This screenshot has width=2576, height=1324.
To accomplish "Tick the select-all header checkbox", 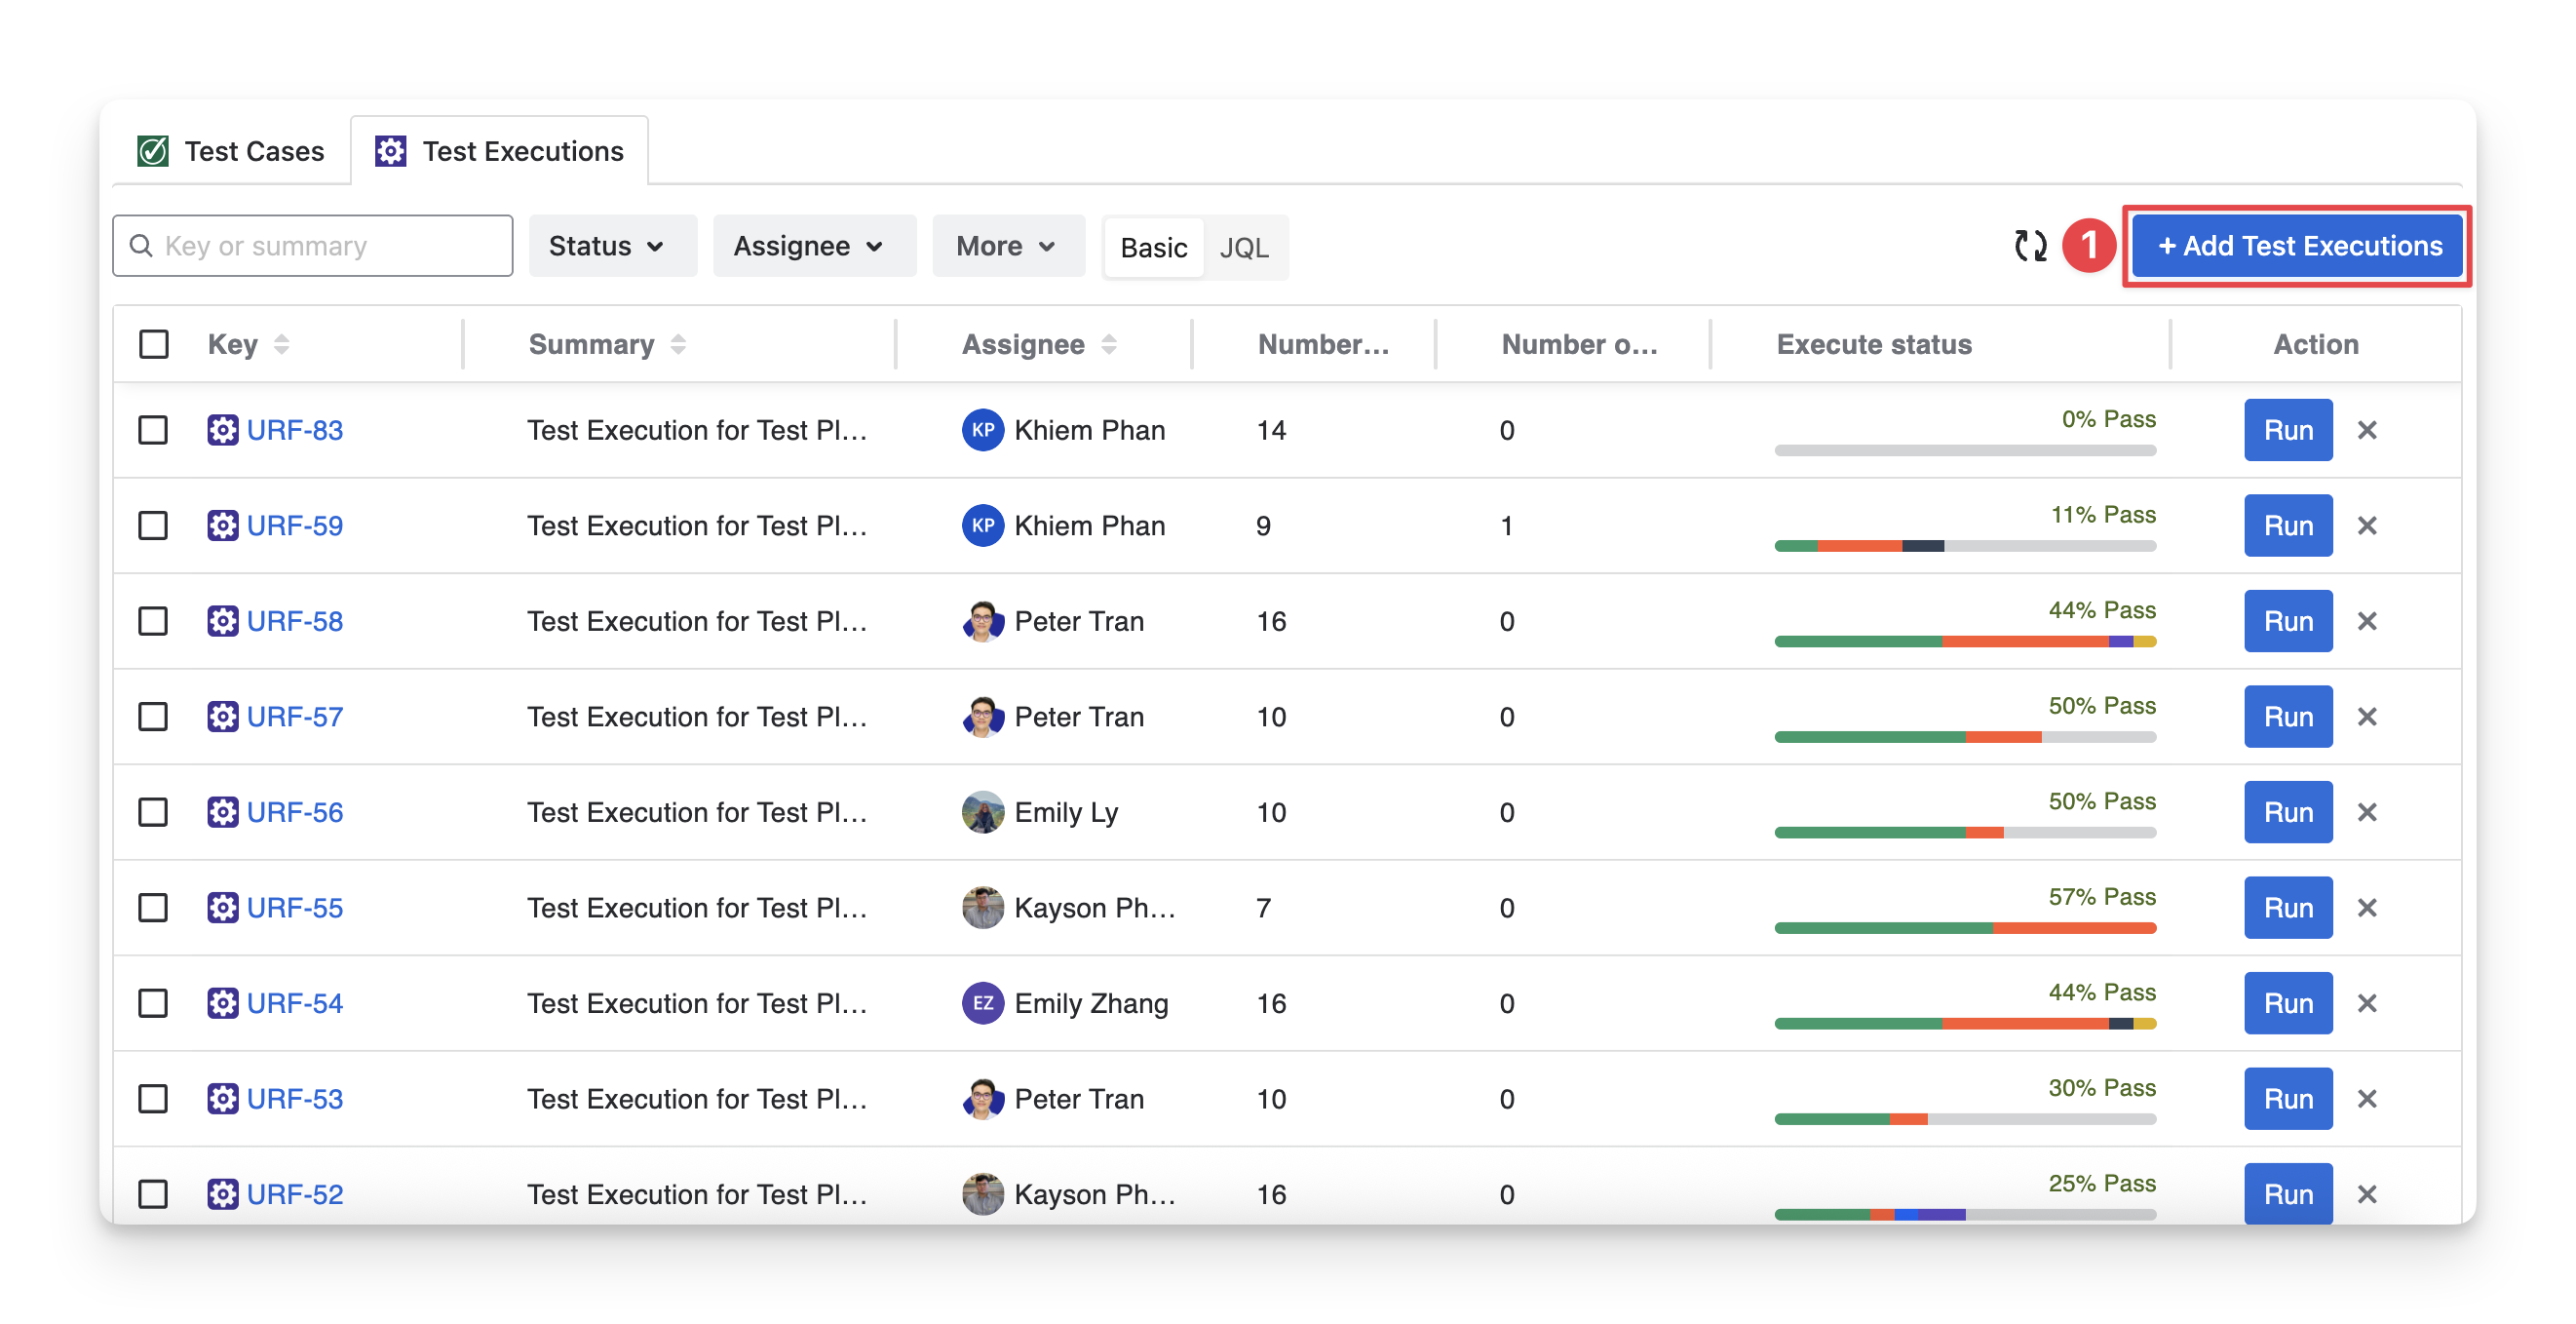I will 154,344.
